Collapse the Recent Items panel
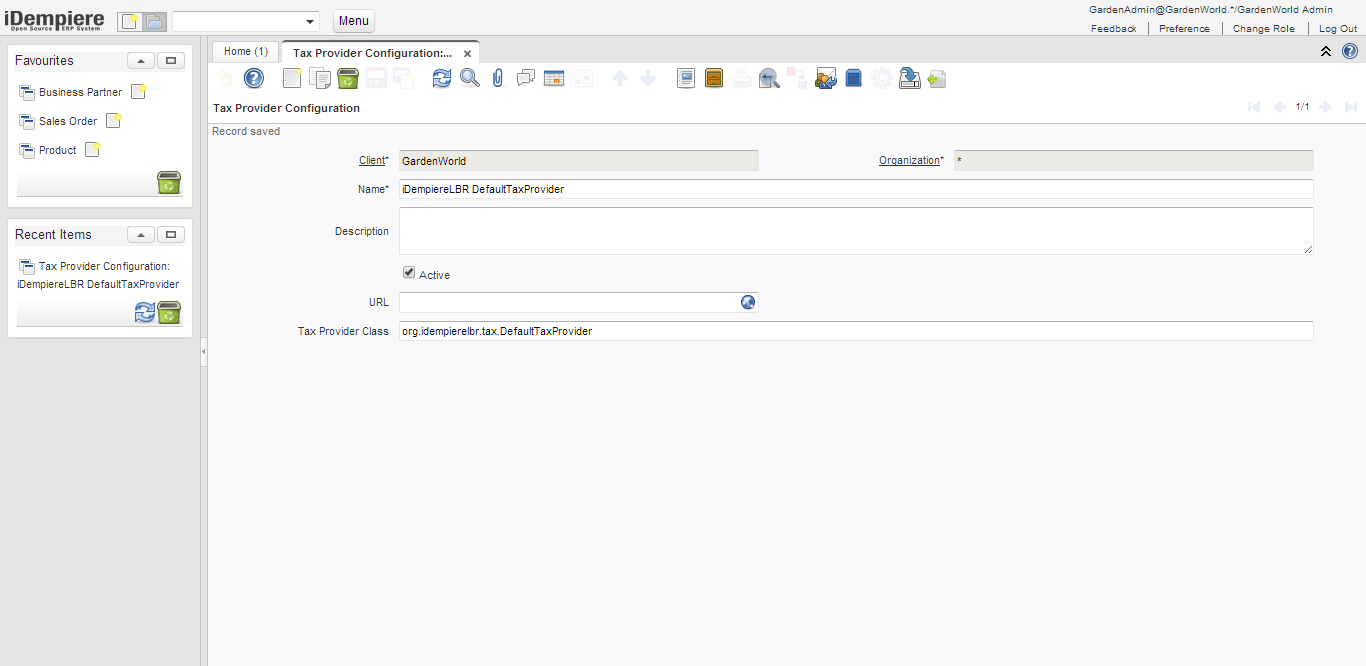Image resolution: width=1366 pixels, height=666 pixels. tap(141, 235)
